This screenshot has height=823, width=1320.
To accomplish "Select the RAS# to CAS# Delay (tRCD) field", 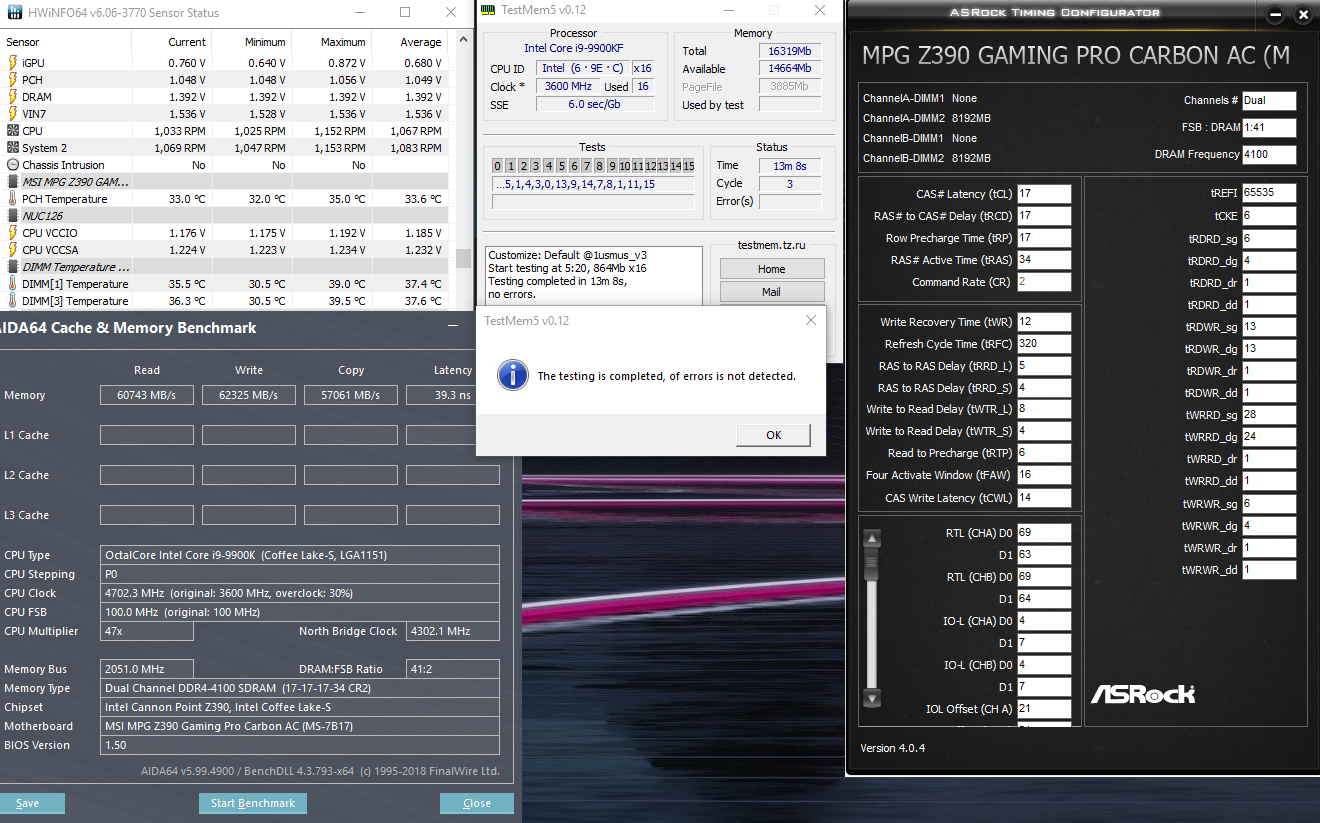I will [1044, 216].
